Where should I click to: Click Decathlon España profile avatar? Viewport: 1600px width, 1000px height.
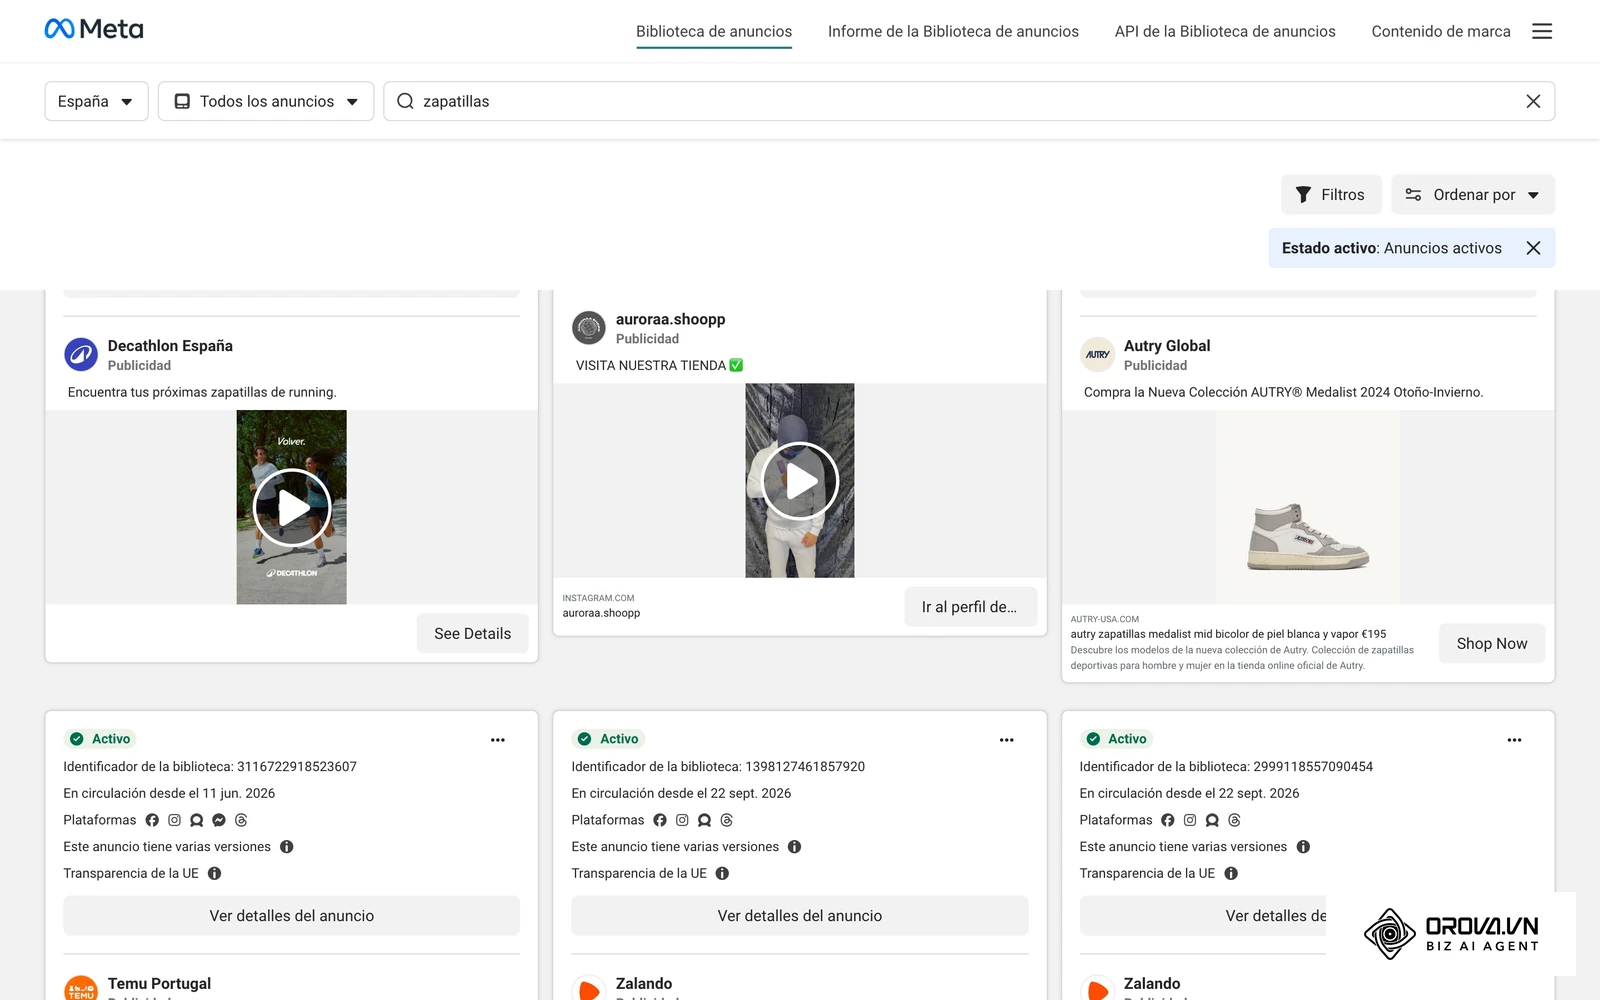click(x=81, y=354)
